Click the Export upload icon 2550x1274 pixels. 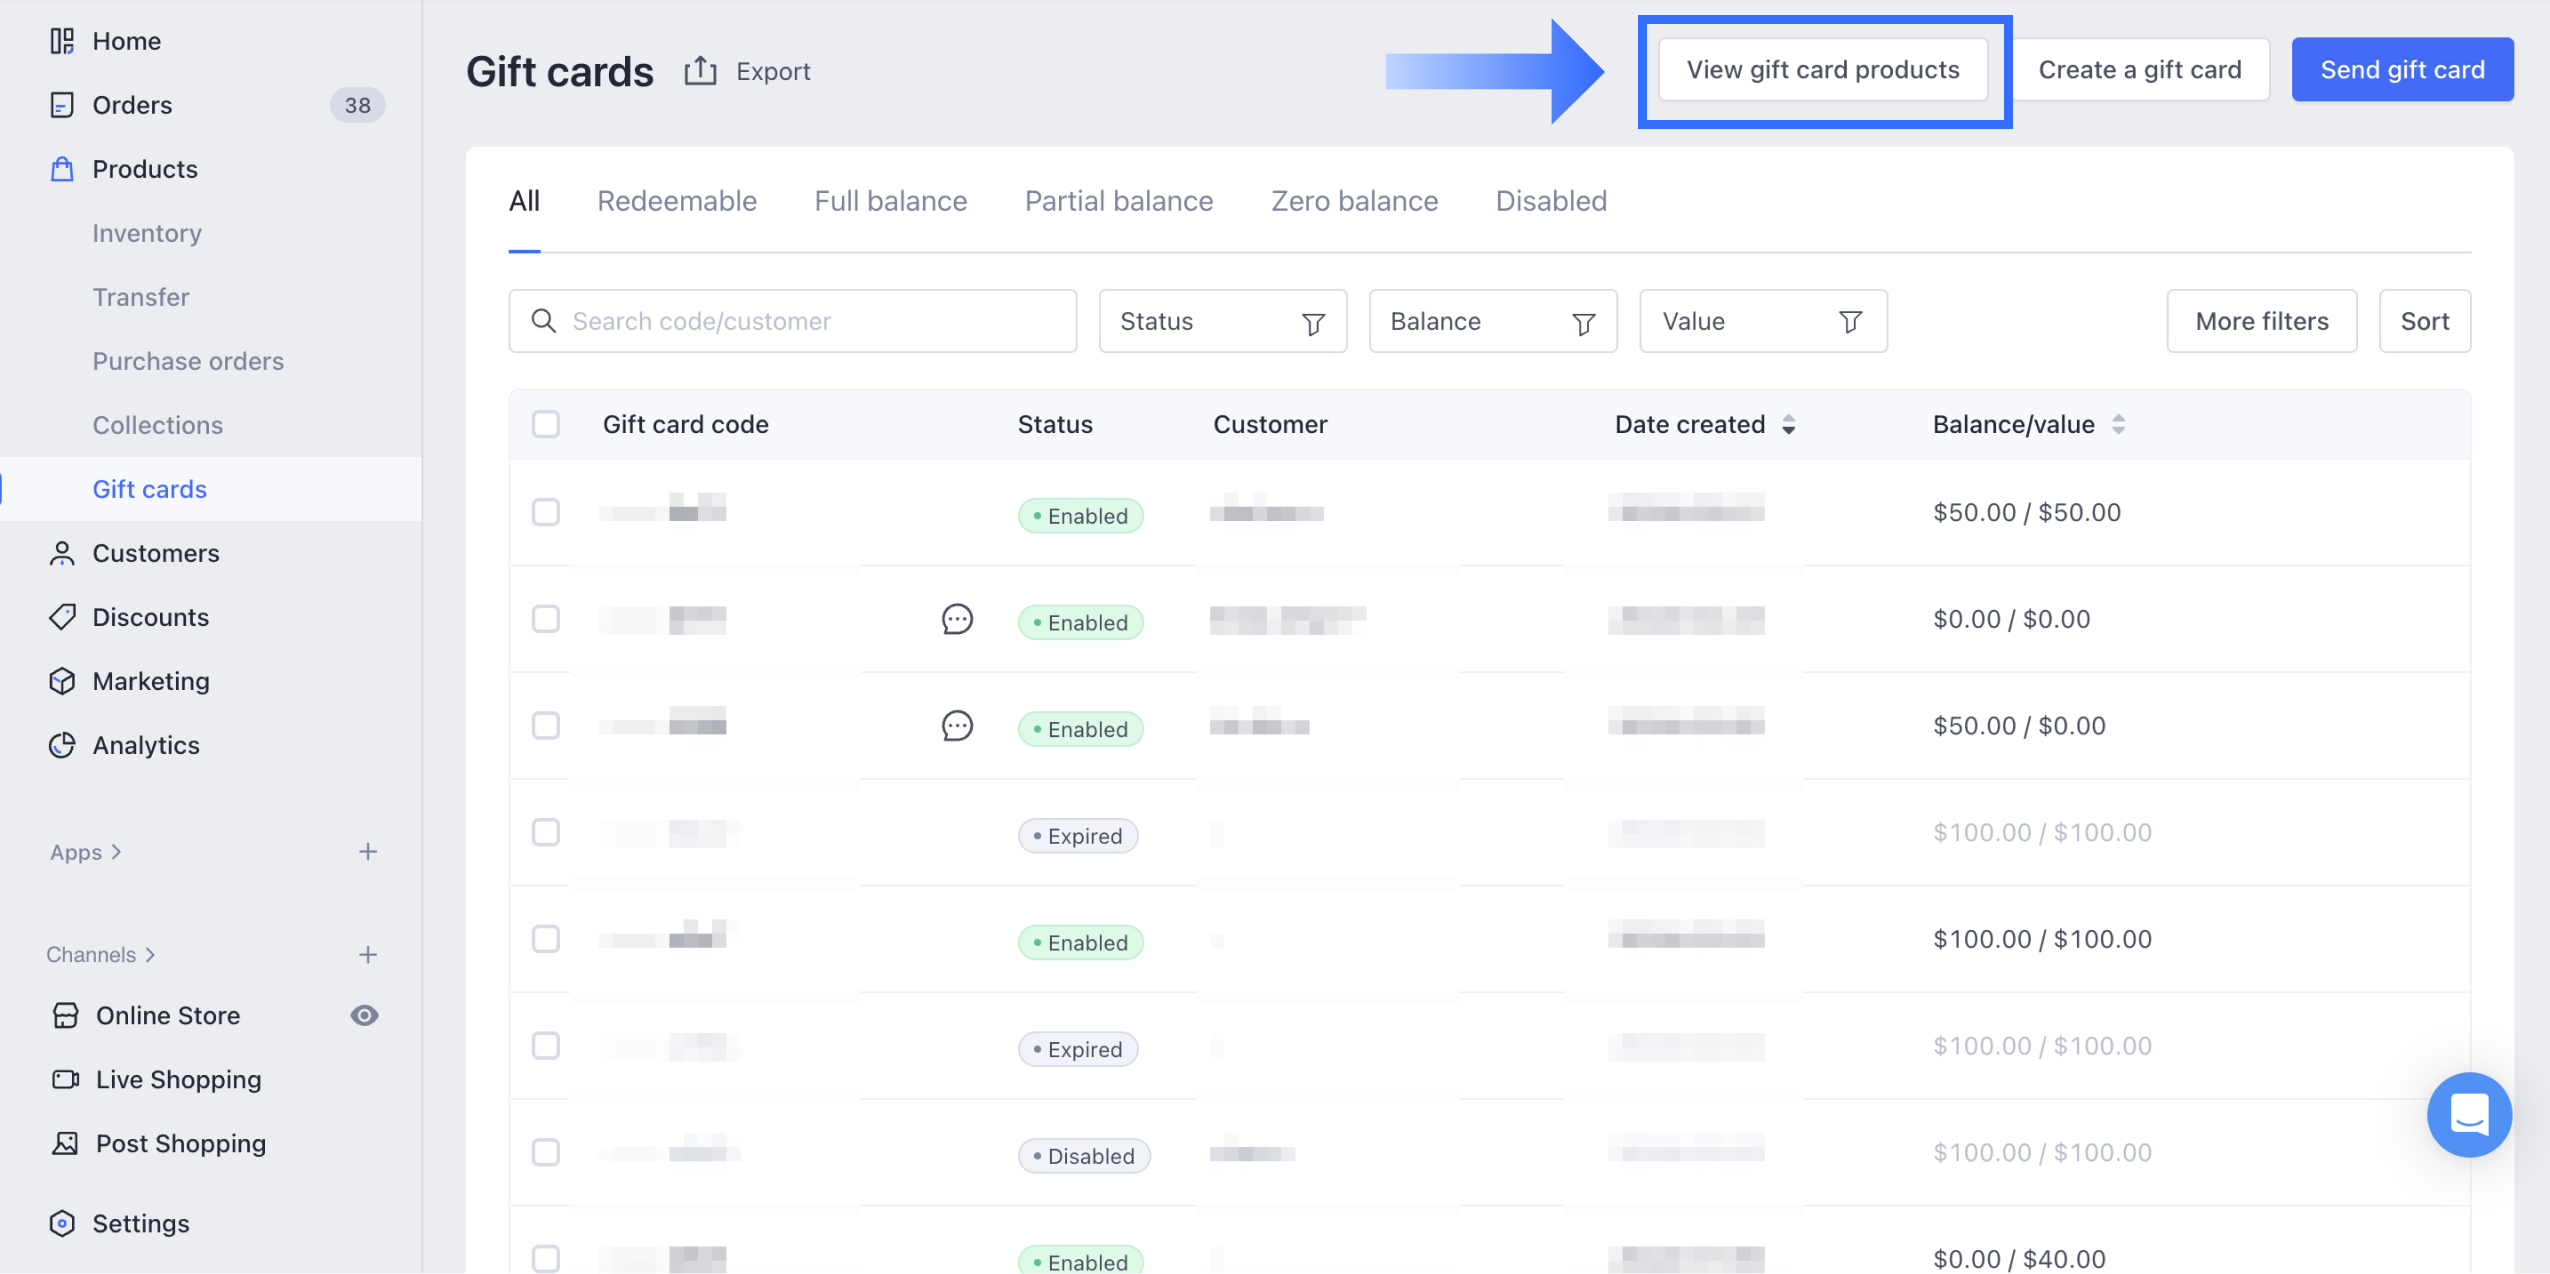pyautogui.click(x=700, y=71)
